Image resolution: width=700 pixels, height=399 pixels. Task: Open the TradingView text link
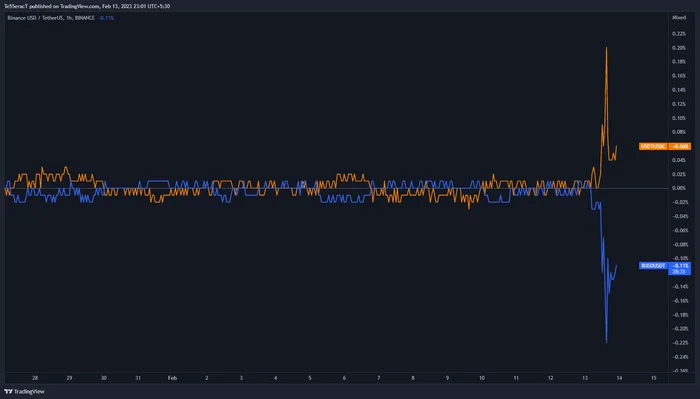(x=29, y=391)
